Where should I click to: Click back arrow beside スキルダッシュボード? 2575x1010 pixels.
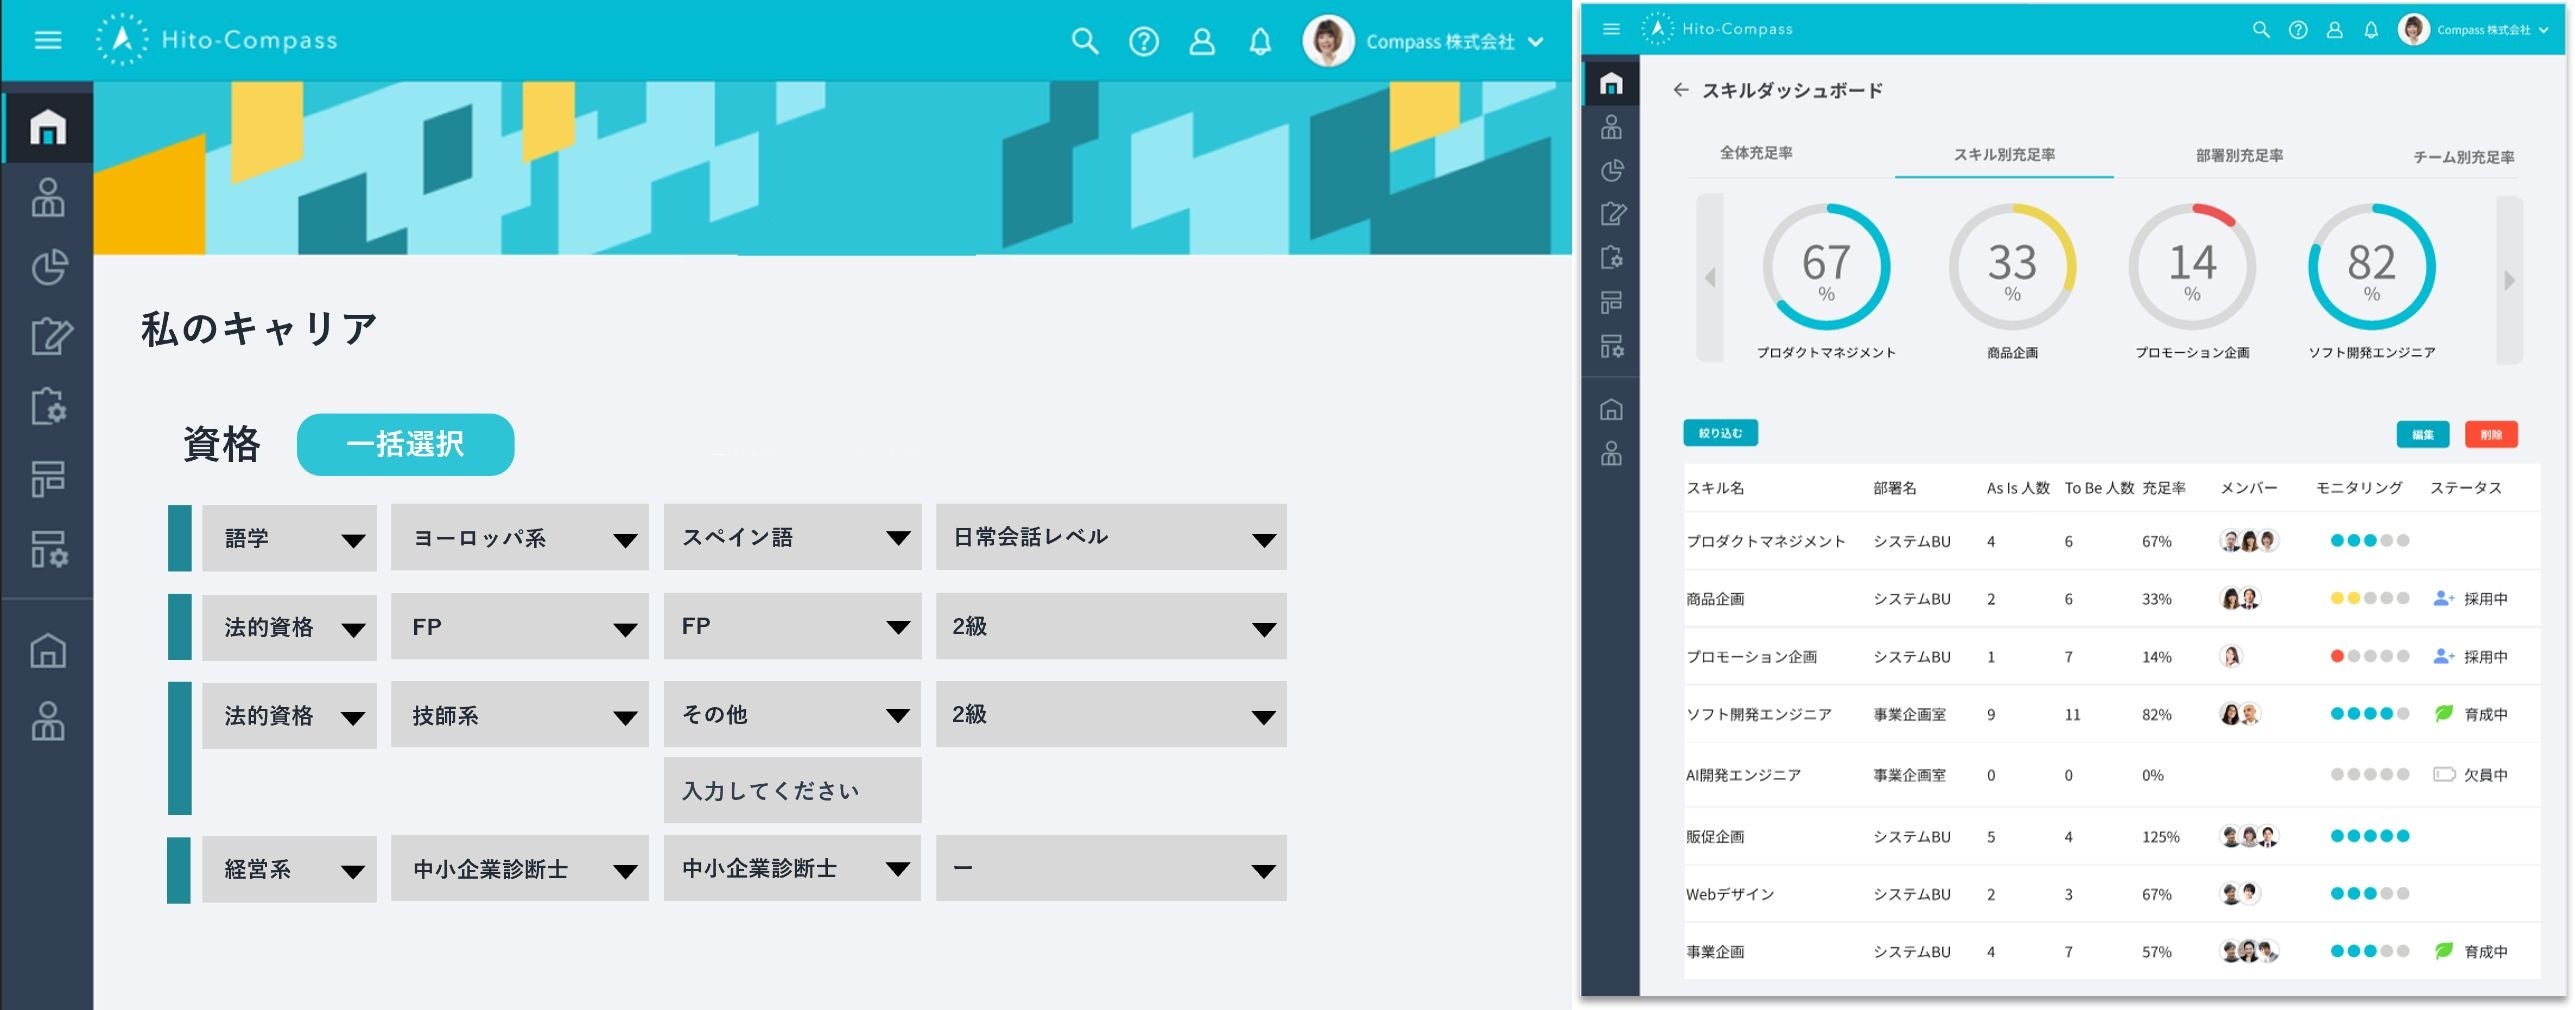tap(1680, 90)
